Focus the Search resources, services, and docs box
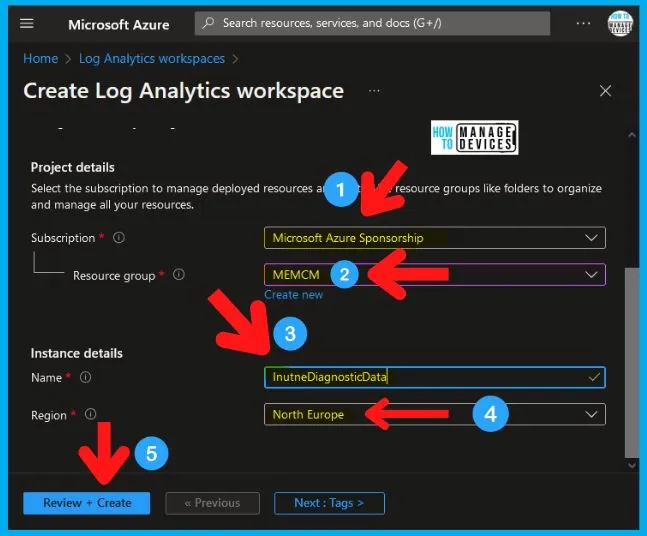Viewport: 647px width, 536px height. click(372, 23)
